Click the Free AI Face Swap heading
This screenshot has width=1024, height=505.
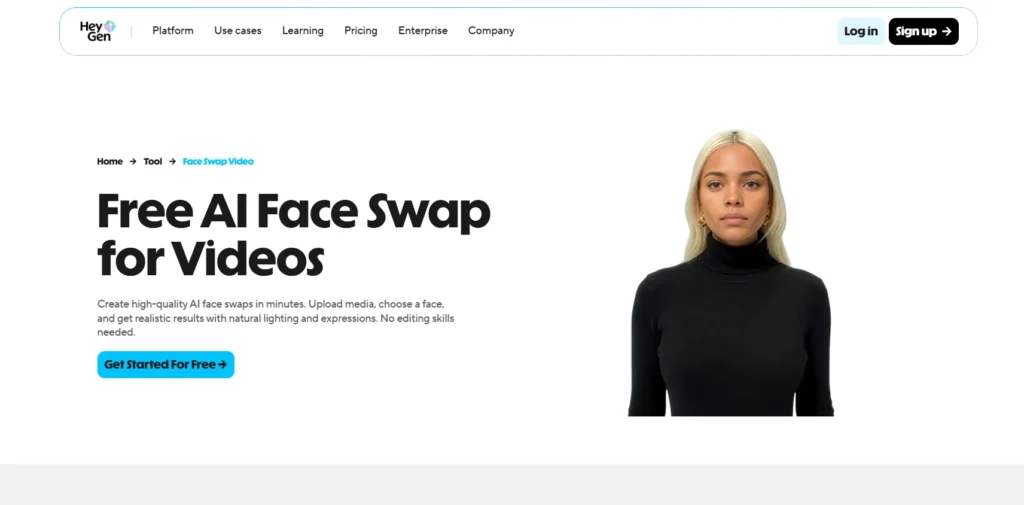[293, 234]
